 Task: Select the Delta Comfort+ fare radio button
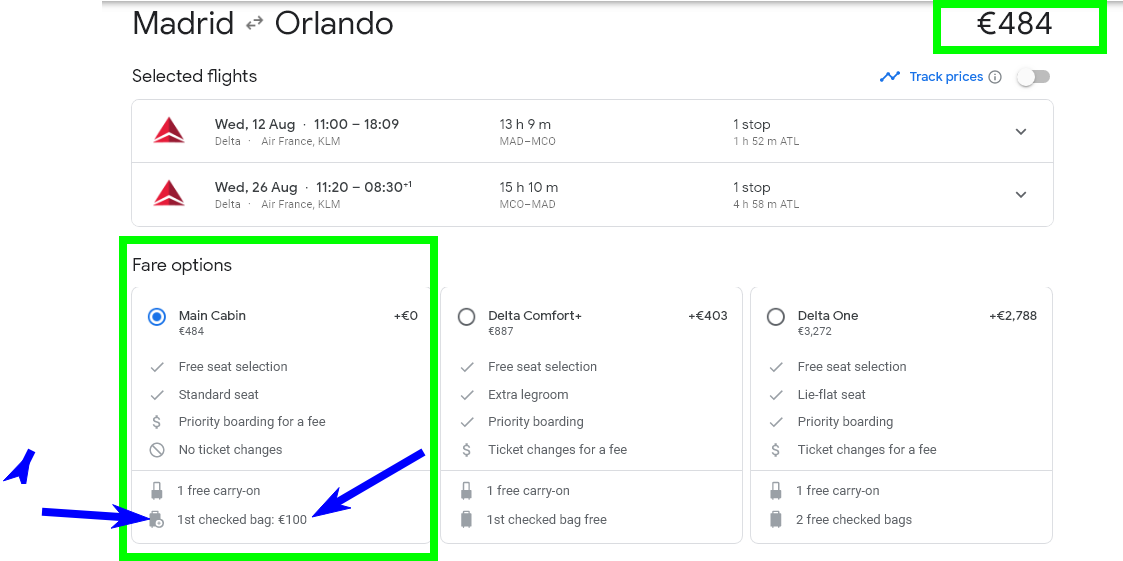tap(466, 317)
